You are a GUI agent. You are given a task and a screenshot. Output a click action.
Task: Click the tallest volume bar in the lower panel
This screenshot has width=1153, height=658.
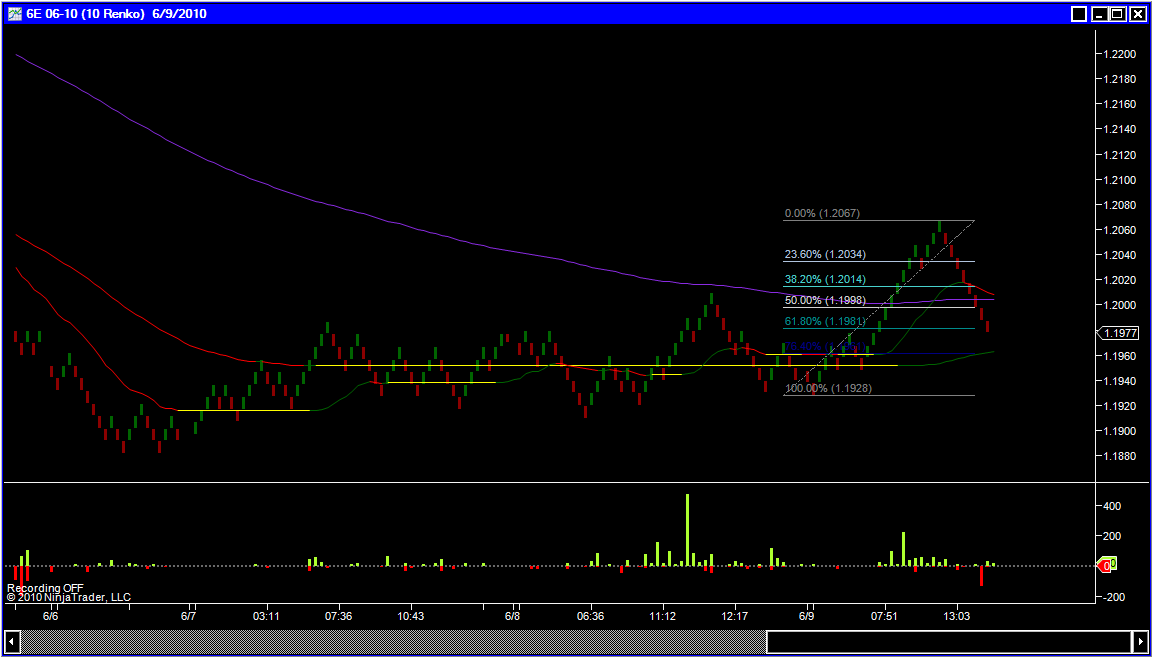coord(688,529)
